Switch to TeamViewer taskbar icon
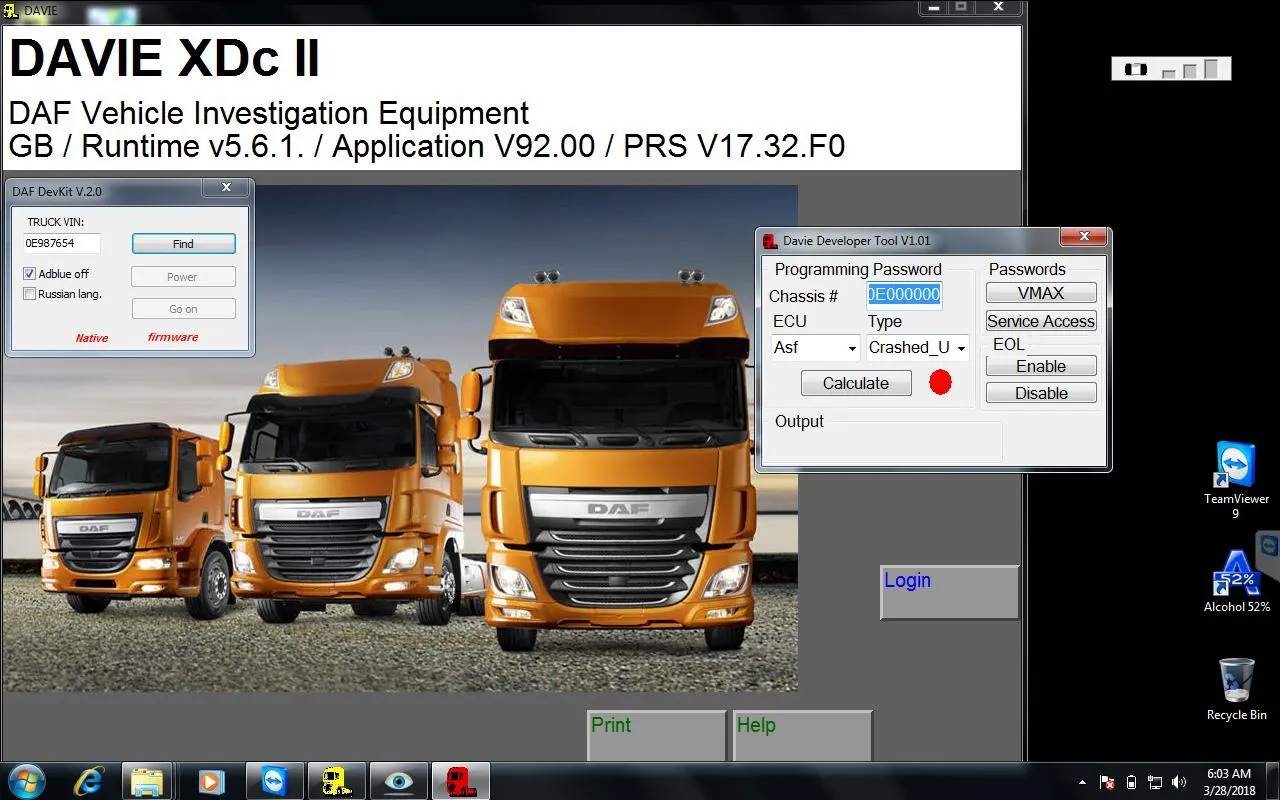 tap(273, 780)
